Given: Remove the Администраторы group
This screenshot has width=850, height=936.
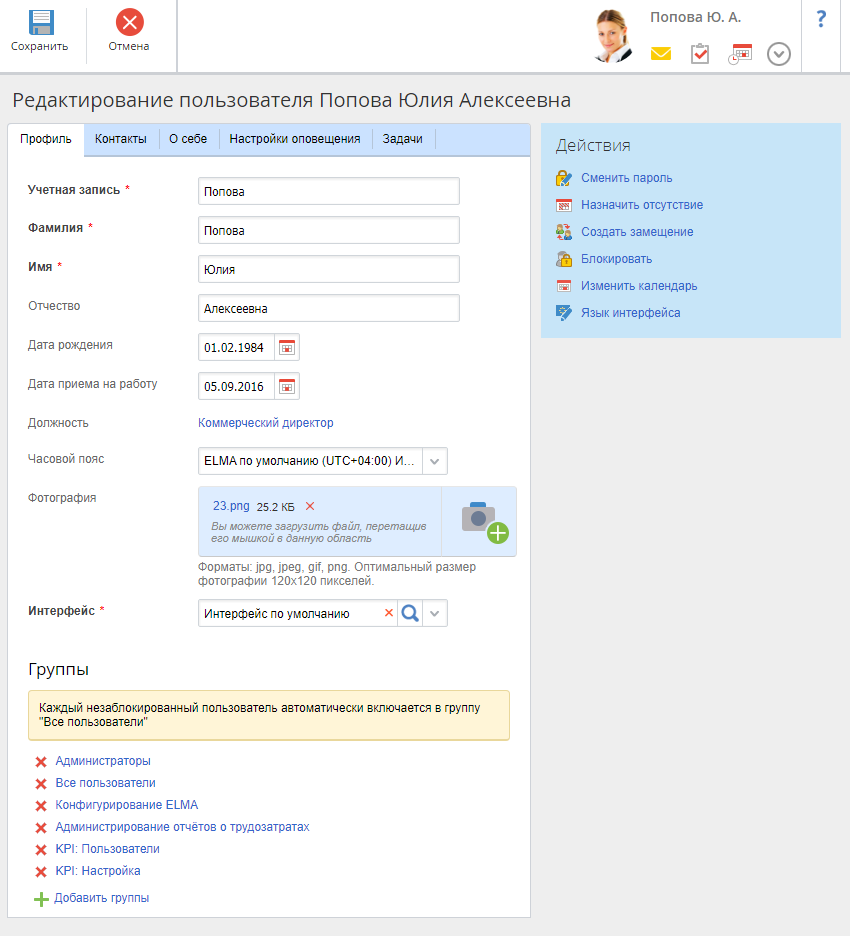Looking at the screenshot, I should (x=41, y=762).
